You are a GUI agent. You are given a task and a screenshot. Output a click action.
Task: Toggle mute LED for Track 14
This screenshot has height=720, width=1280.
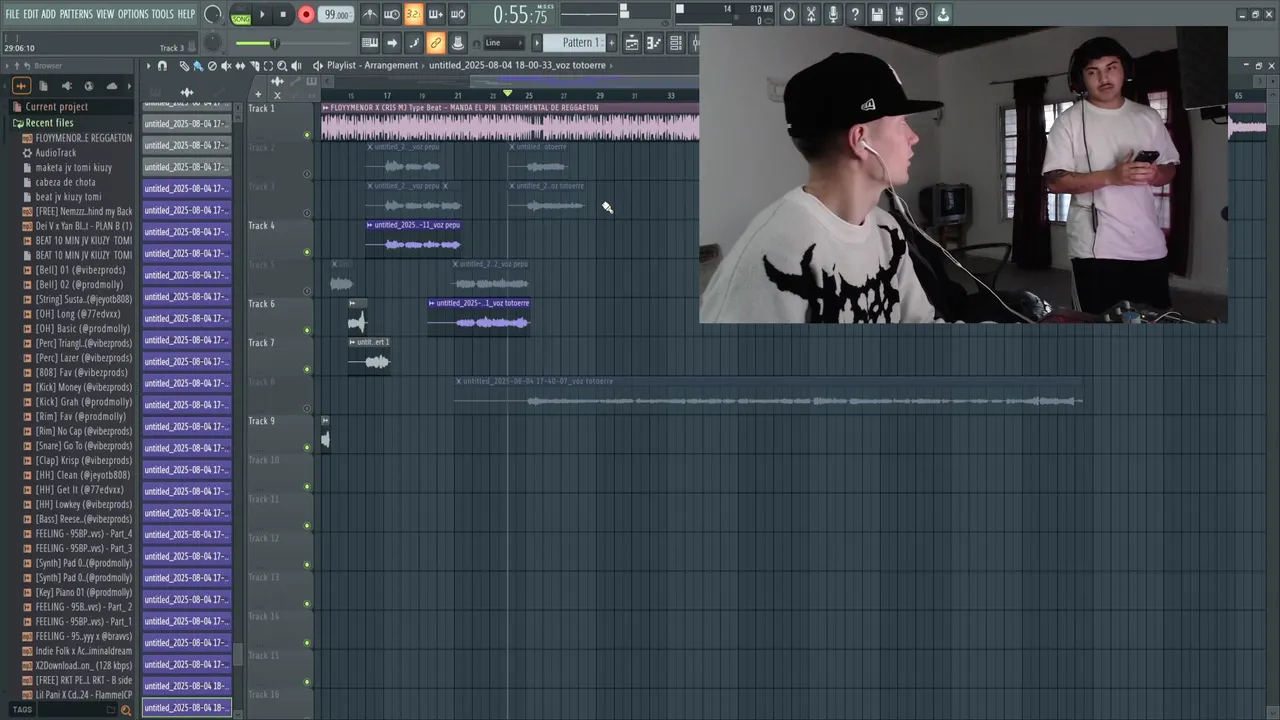[x=307, y=643]
